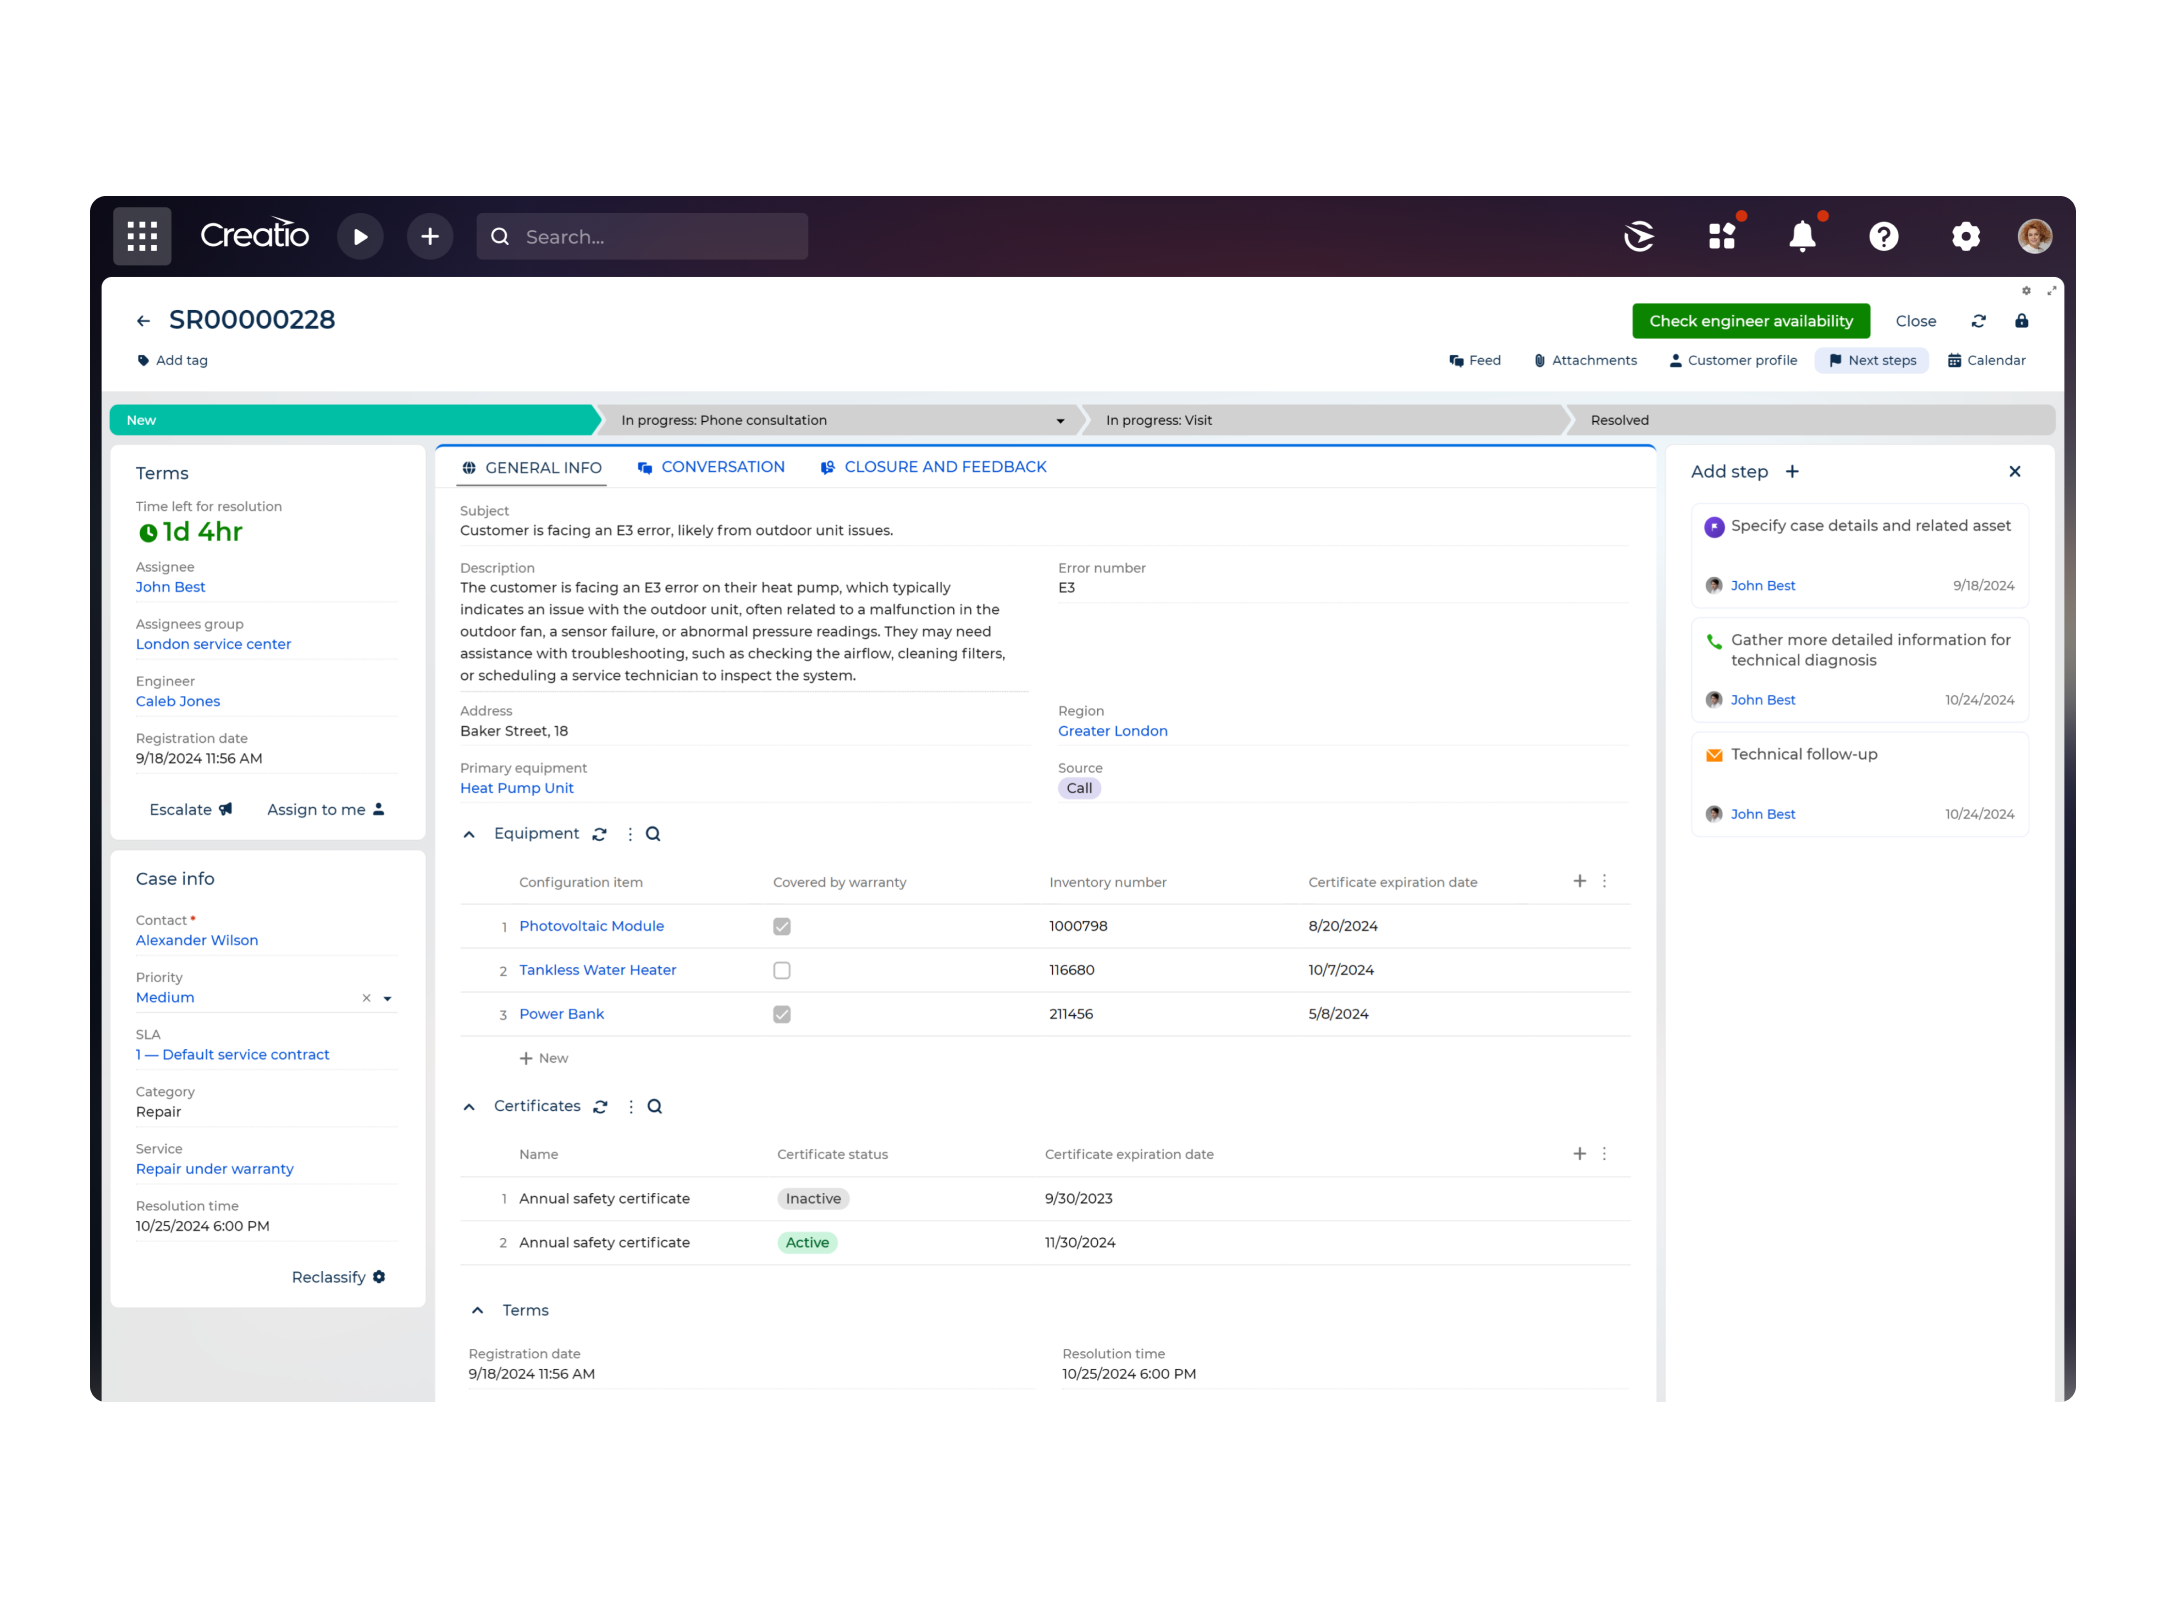Switch to the Conversation tab
The height and width of the screenshot is (1600, 2164).
[x=722, y=466]
